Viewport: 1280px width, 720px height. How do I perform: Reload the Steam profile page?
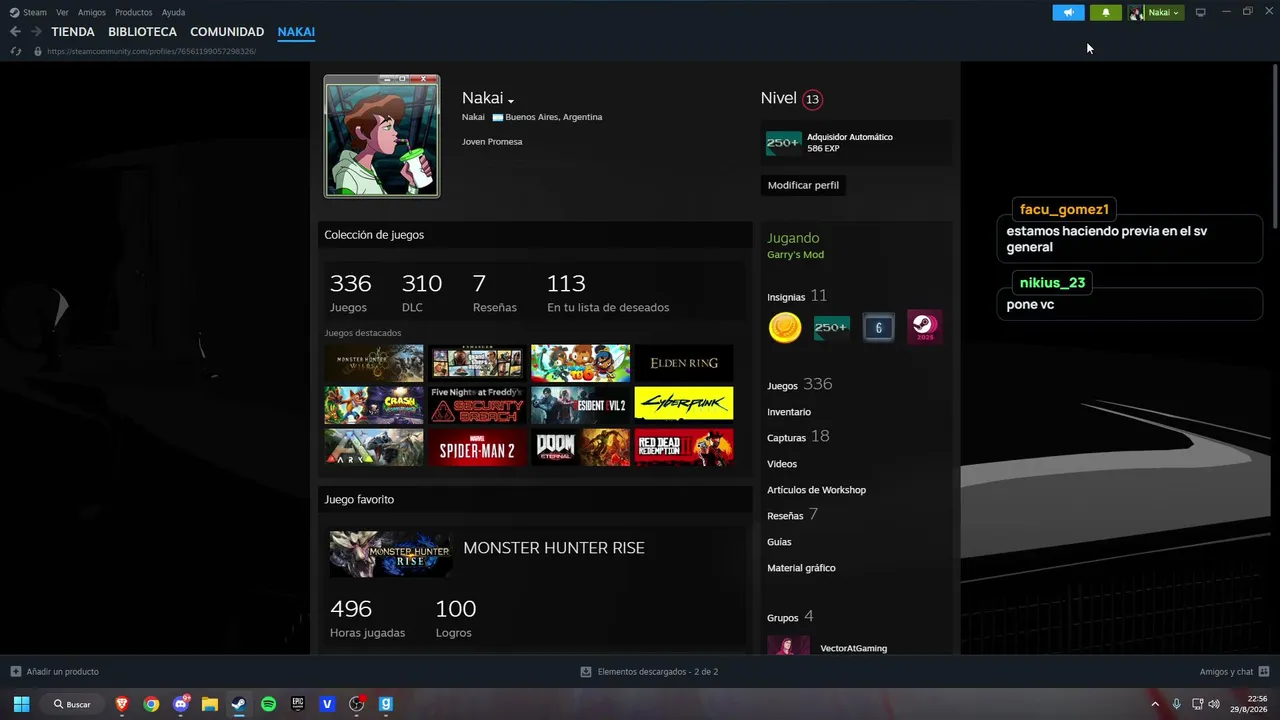click(x=16, y=51)
